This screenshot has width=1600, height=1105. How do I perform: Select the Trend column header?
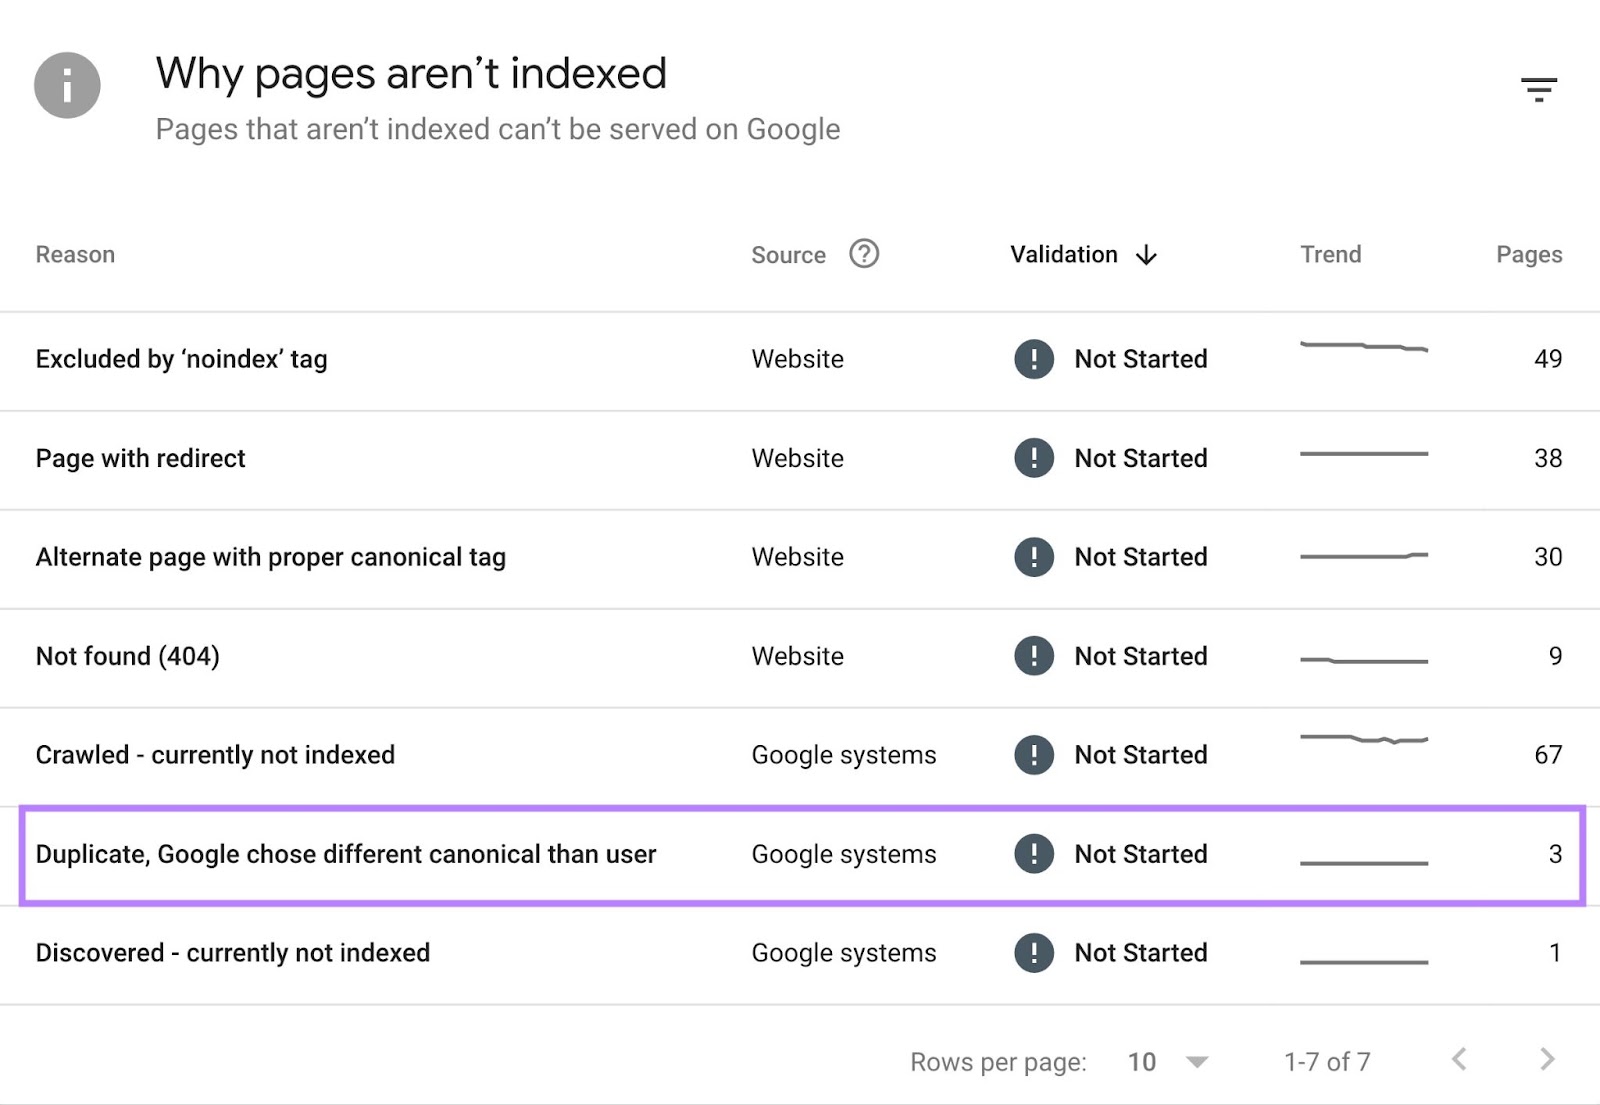tap(1330, 255)
